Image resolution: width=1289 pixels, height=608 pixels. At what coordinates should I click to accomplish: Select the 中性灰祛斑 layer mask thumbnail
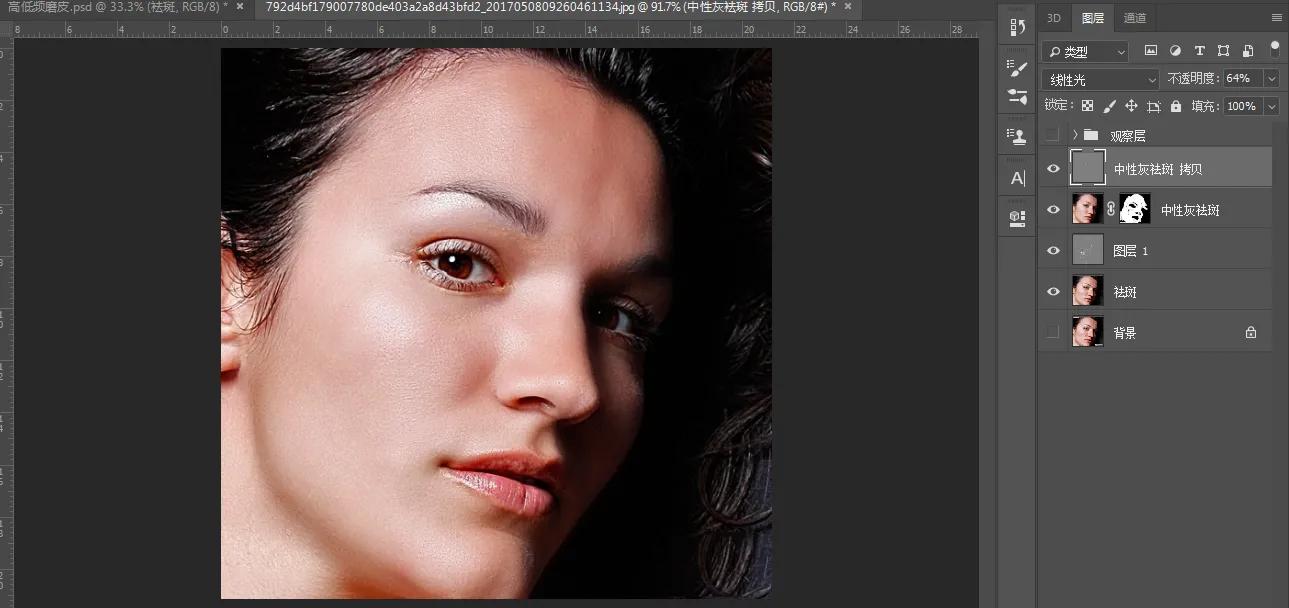tap(1135, 210)
